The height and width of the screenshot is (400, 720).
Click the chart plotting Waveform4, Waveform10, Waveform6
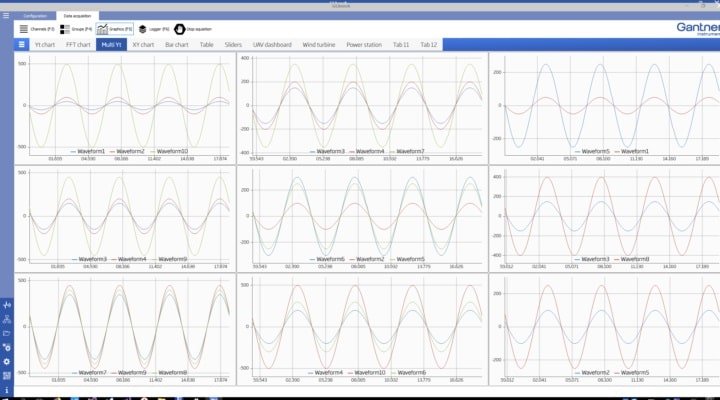(x=362, y=330)
